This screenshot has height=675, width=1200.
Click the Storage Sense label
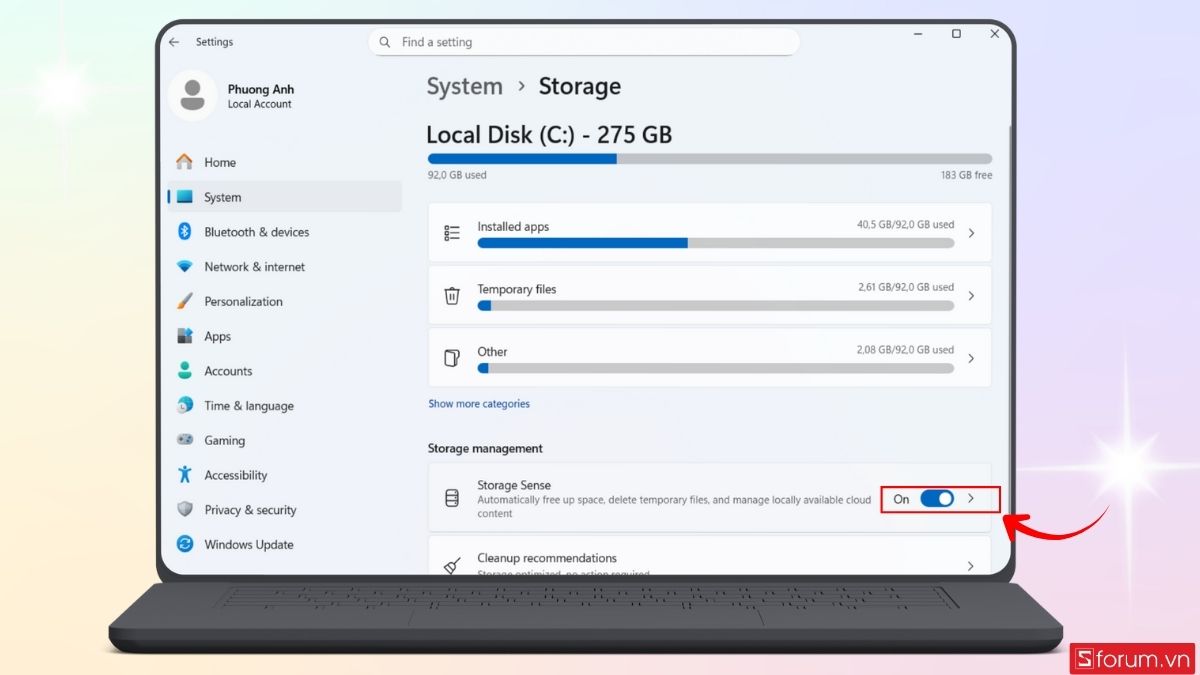pyautogui.click(x=514, y=485)
